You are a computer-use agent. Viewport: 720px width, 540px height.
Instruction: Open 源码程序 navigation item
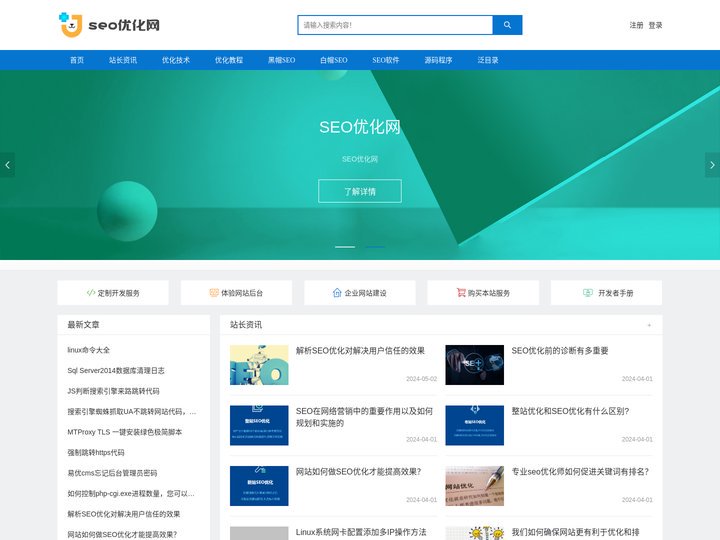pos(438,60)
